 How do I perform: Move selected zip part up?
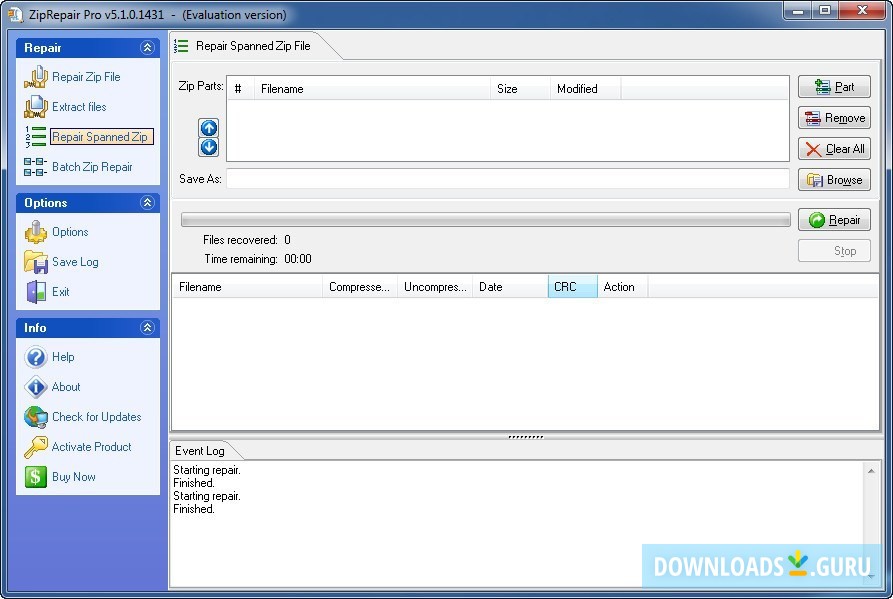(208, 128)
